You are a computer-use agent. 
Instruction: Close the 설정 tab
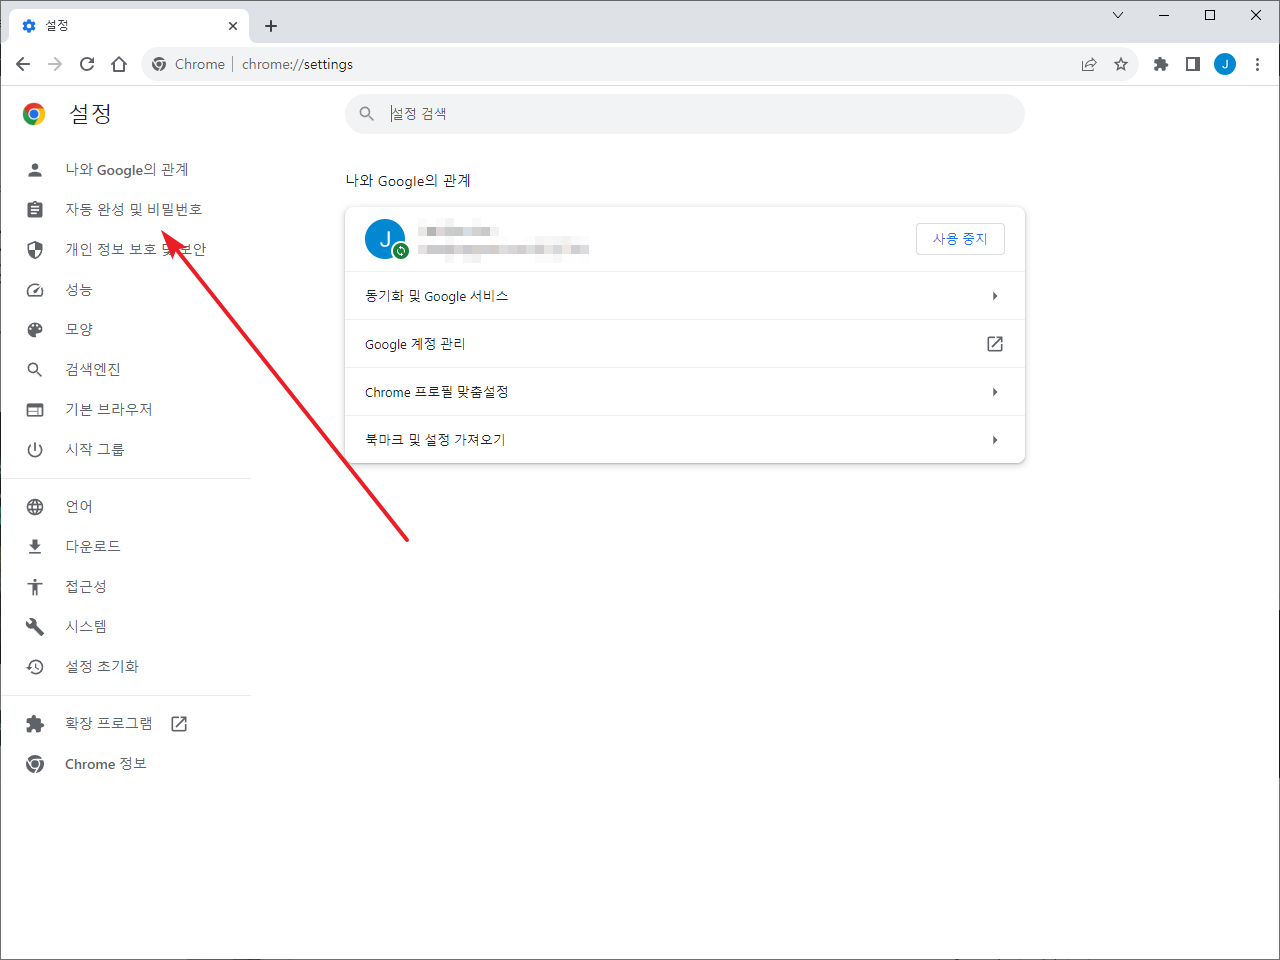233,26
